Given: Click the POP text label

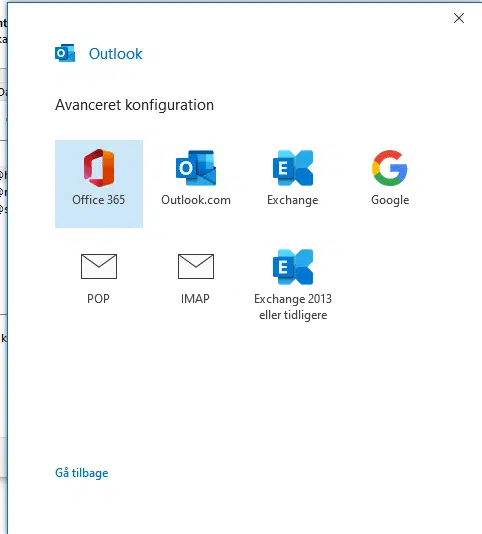Looking at the screenshot, I should tap(98, 299).
